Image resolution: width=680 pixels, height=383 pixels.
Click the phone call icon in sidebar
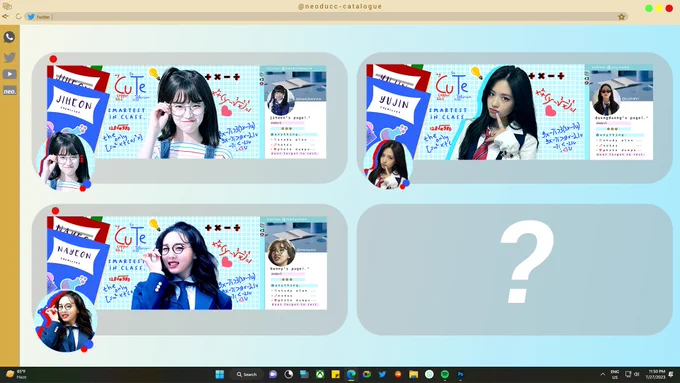point(9,37)
